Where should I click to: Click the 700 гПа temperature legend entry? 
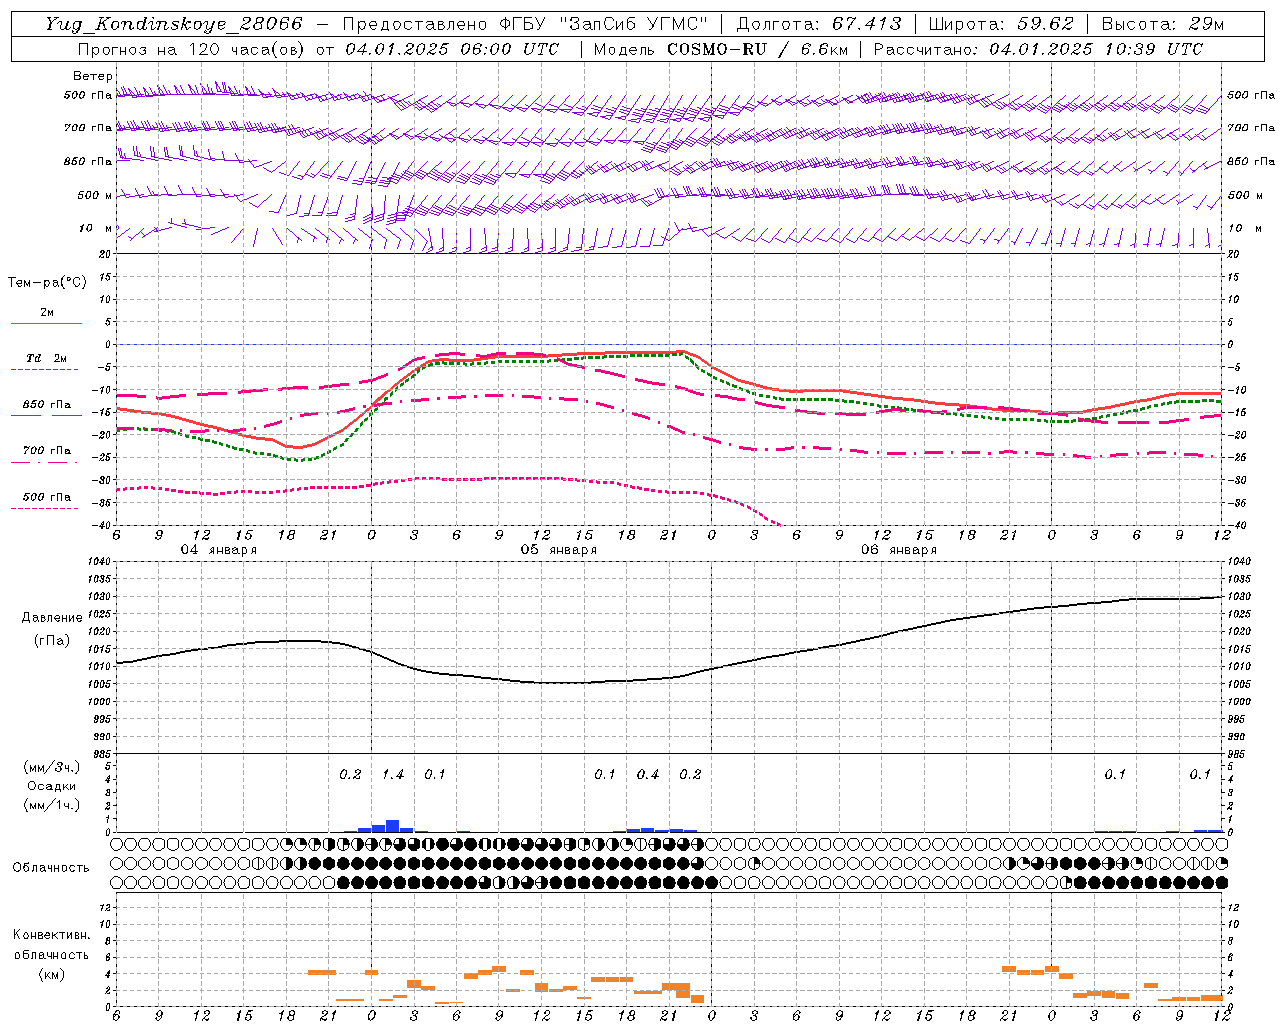pyautogui.click(x=47, y=451)
